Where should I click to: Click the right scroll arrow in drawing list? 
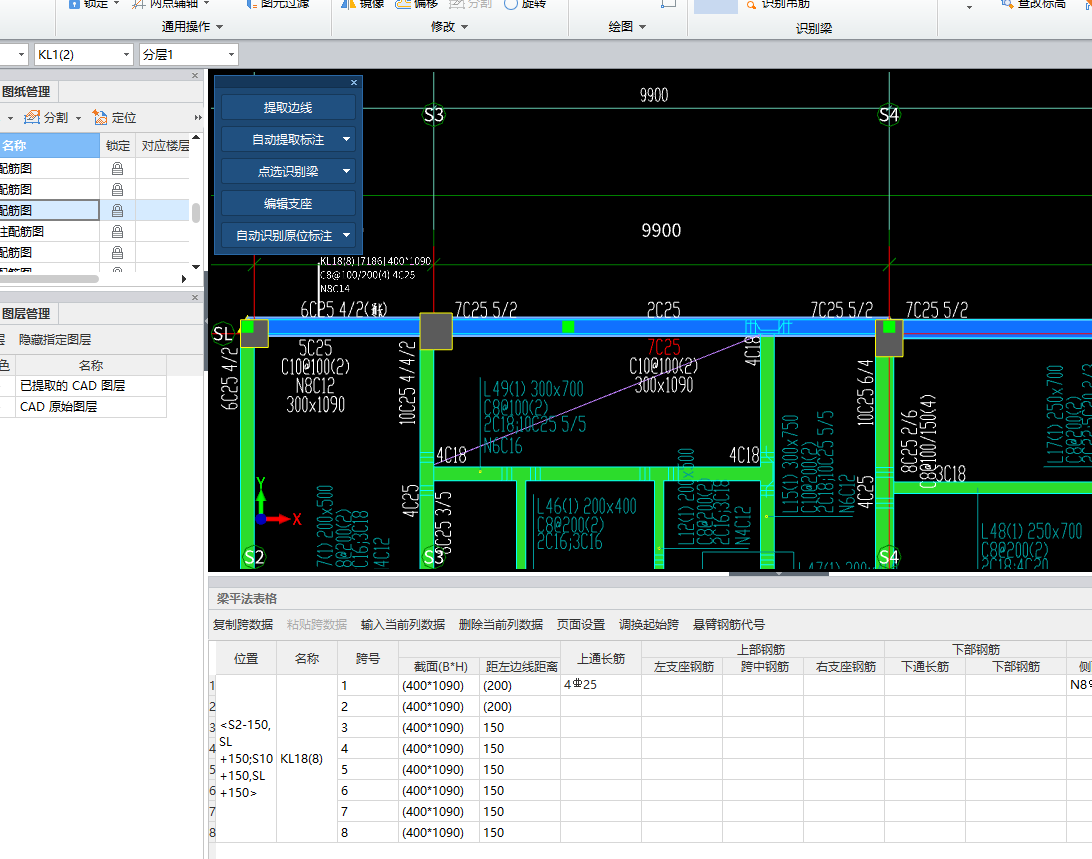click(184, 279)
